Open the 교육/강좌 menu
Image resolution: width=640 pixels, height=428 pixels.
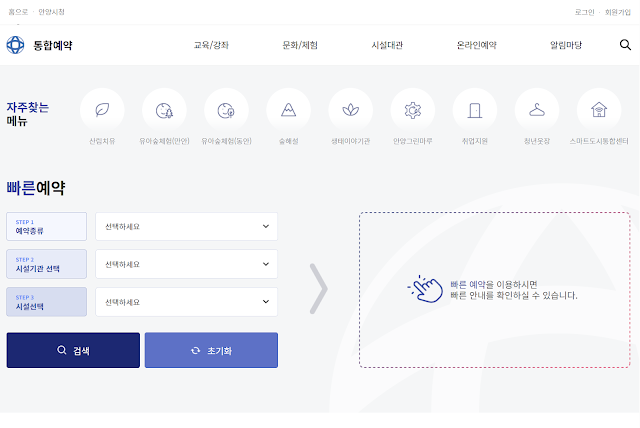coord(211,45)
